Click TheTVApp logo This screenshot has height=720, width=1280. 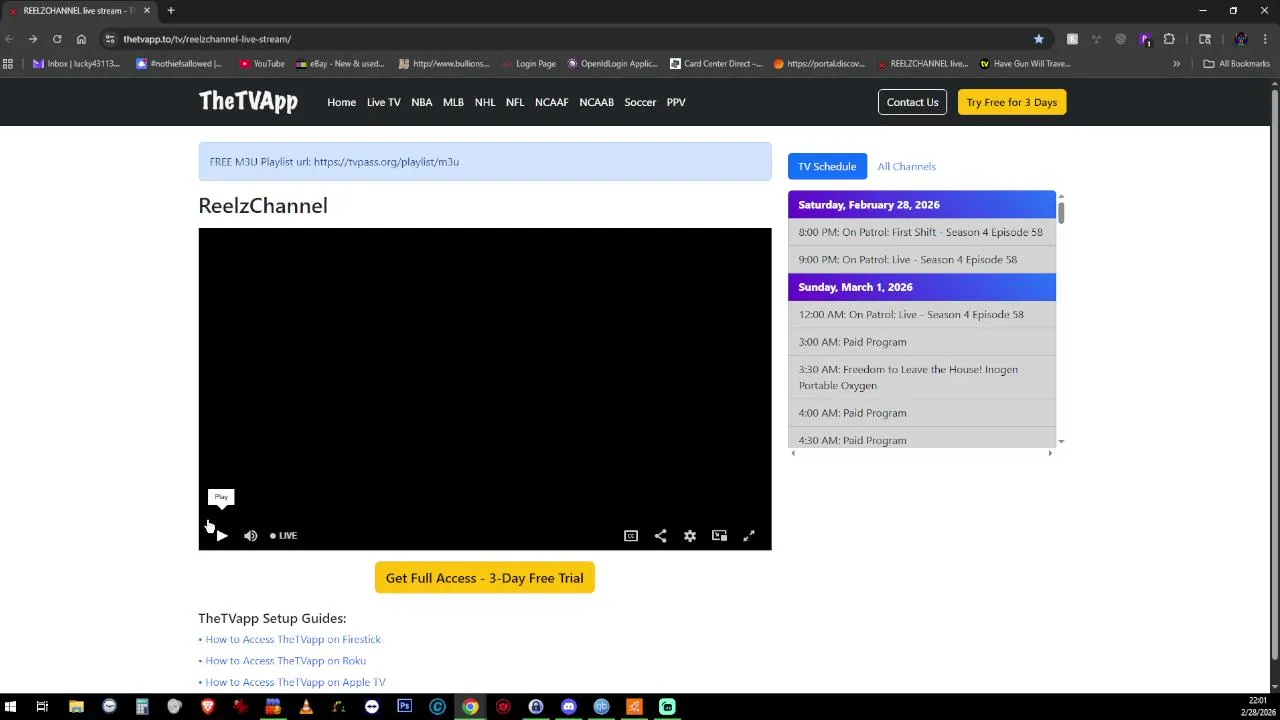tap(248, 101)
